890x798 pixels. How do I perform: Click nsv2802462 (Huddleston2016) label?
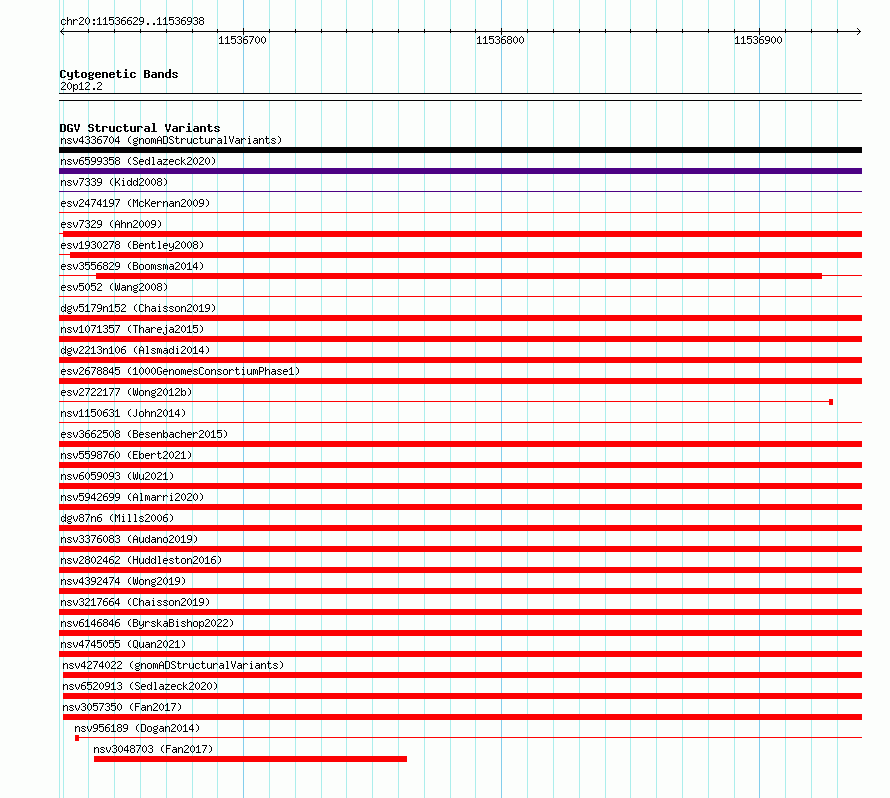pyautogui.click(x=141, y=560)
